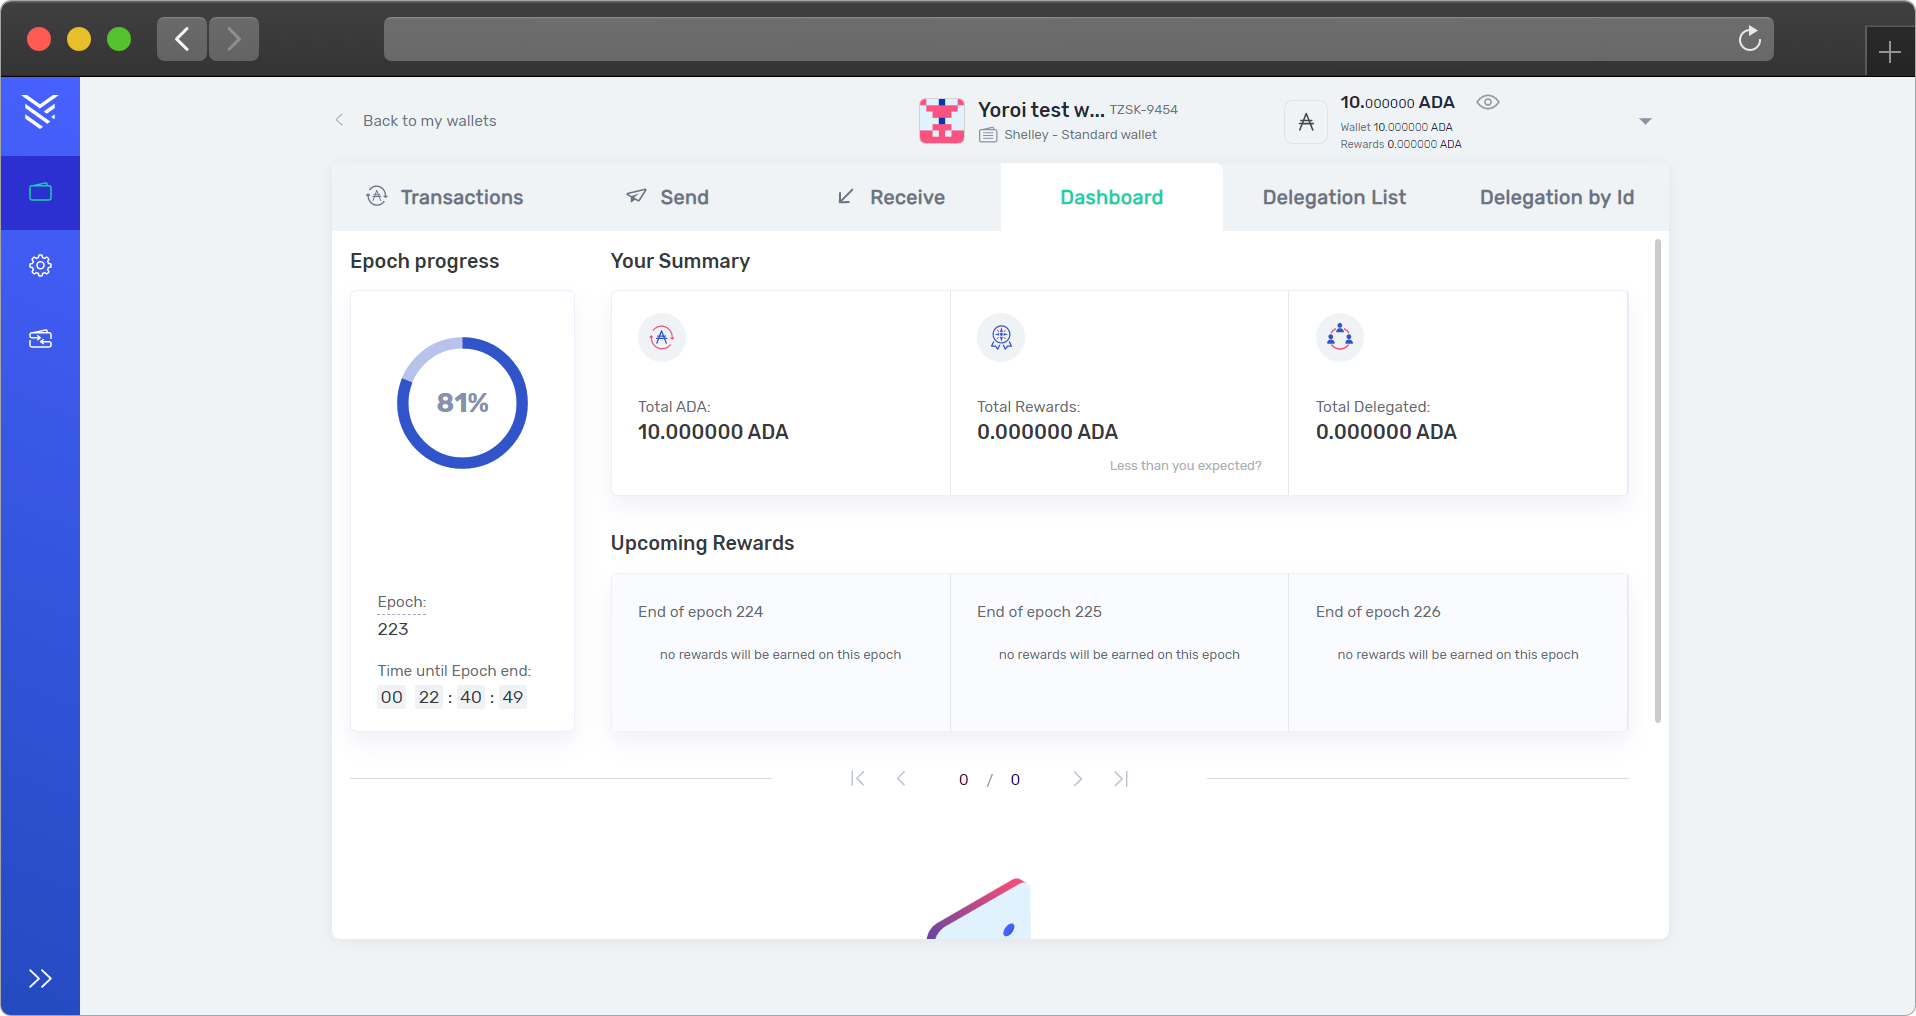Screen dimensions: 1916x1016
Task: Click the Epoch label
Action: tap(402, 602)
